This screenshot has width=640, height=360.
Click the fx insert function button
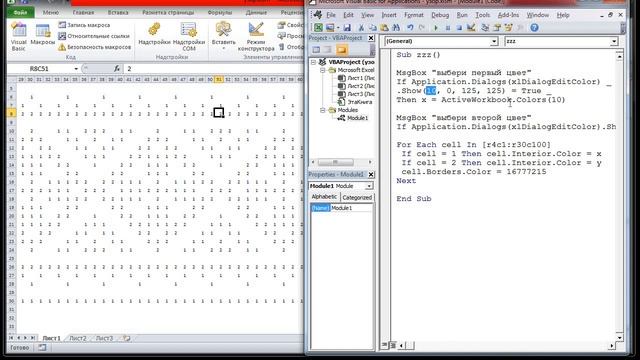point(117,69)
